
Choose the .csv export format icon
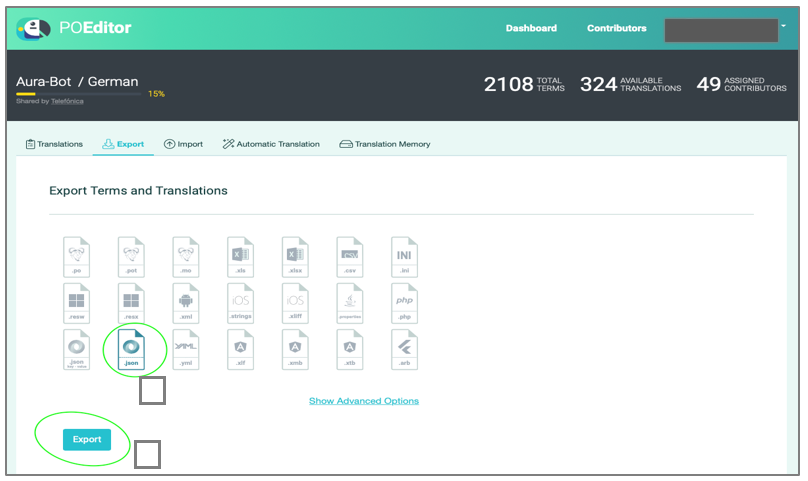349,257
